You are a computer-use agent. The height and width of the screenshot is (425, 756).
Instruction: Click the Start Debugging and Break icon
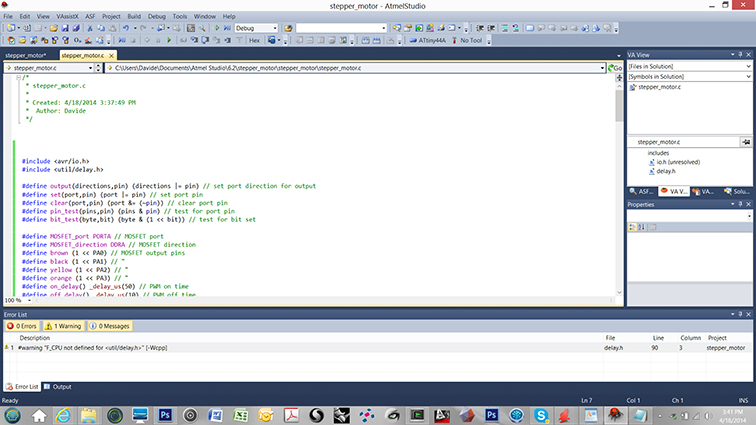[x=227, y=28]
